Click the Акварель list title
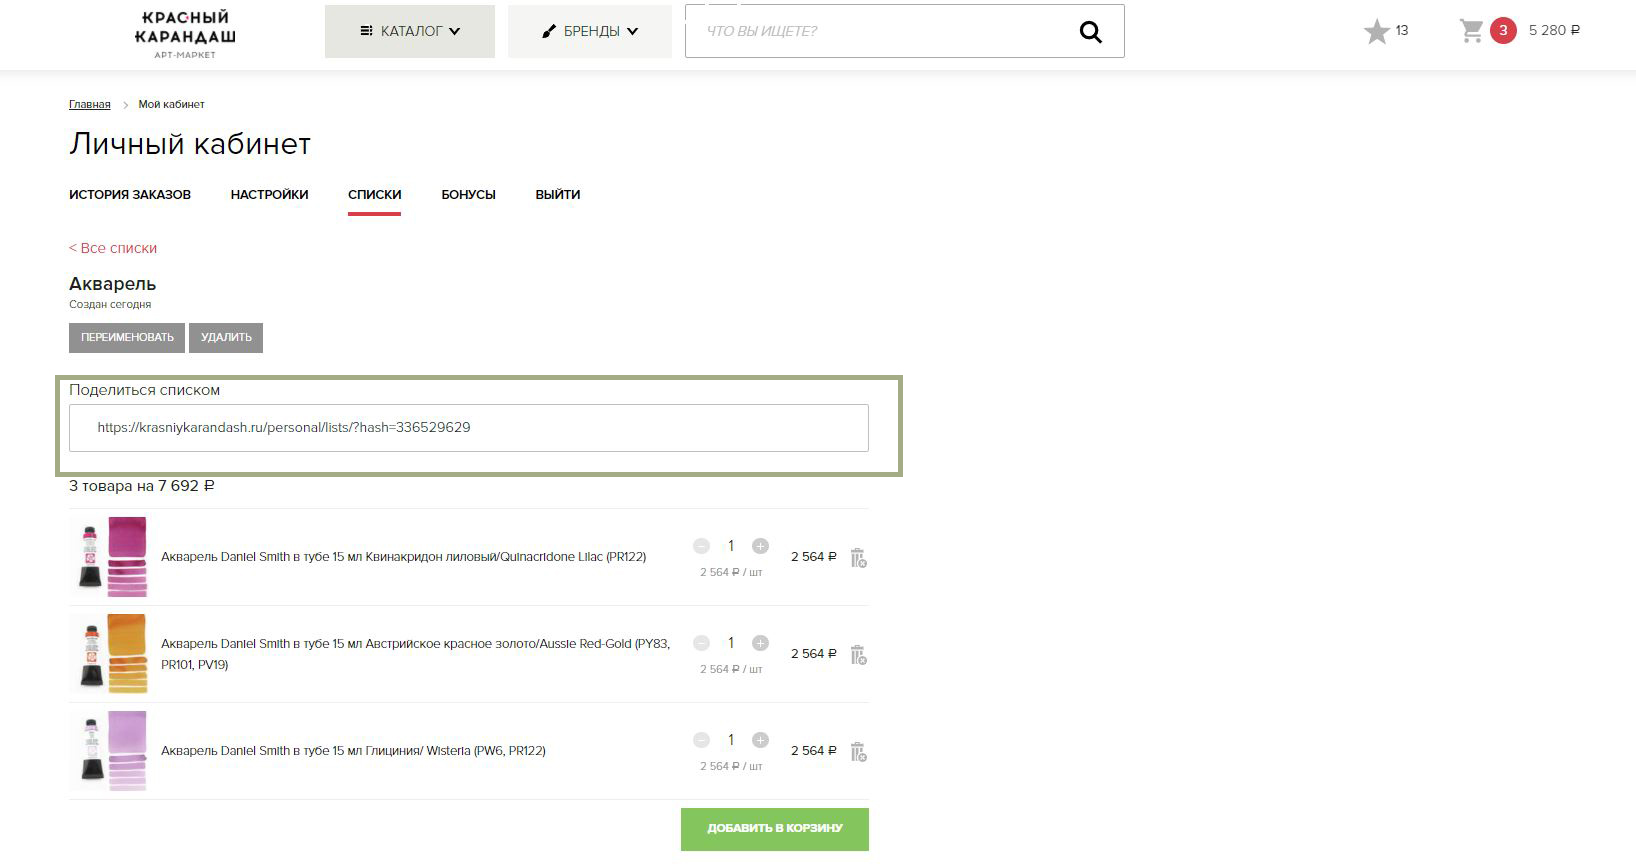The height and width of the screenshot is (867, 1636). coord(113,284)
